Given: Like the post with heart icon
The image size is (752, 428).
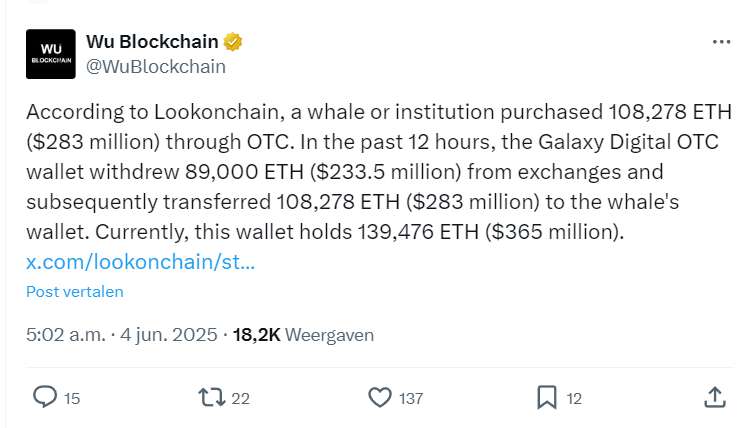Looking at the screenshot, I should coord(380,397).
